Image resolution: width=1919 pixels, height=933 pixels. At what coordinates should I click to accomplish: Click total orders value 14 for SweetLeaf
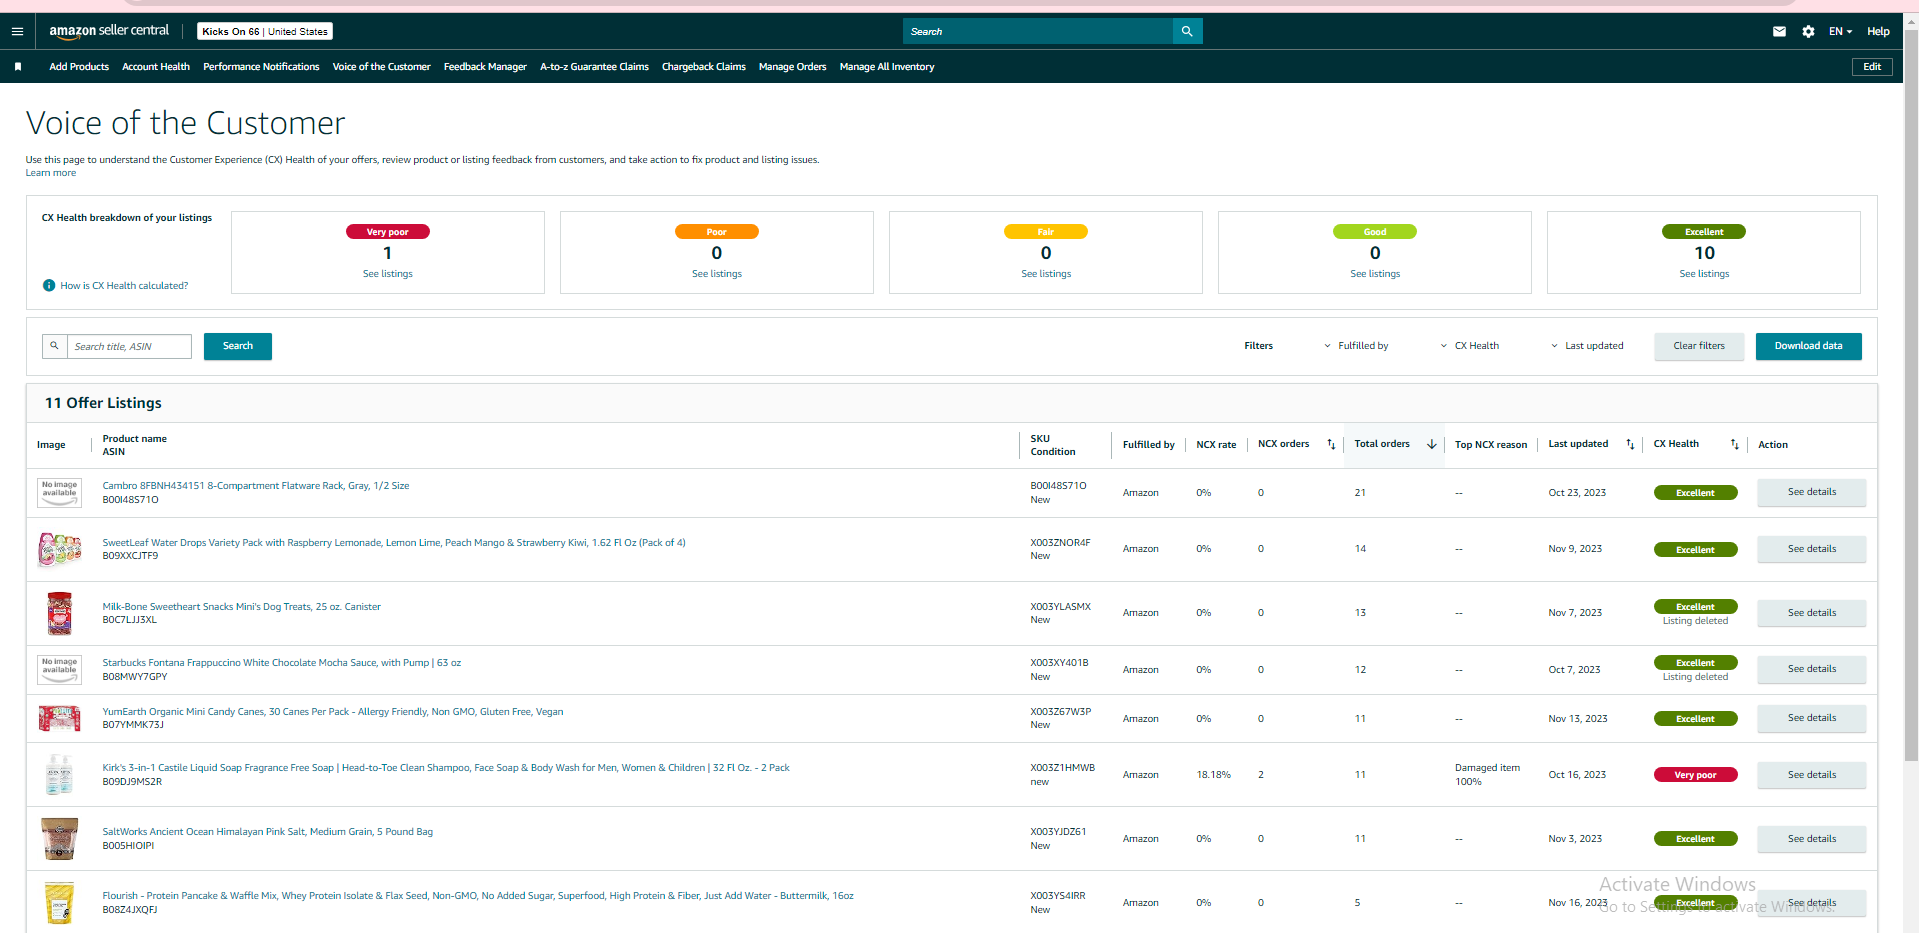[1361, 549]
